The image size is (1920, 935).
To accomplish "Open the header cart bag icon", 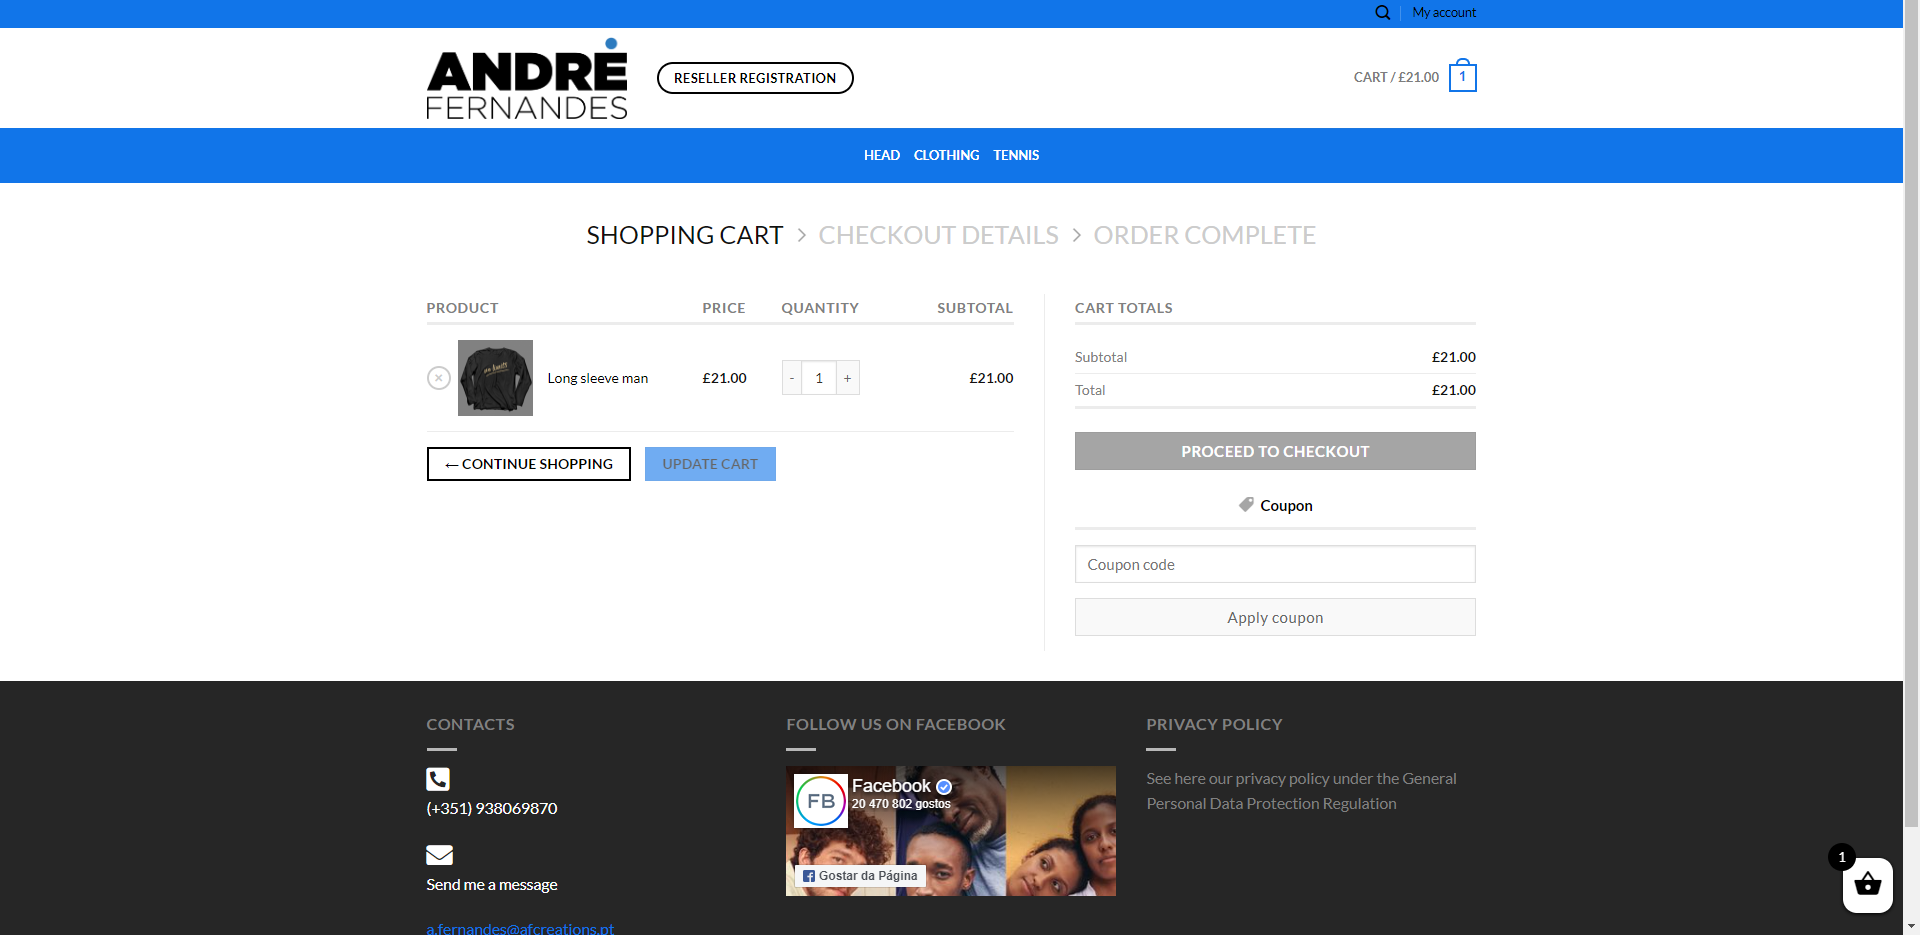I will (1462, 77).
